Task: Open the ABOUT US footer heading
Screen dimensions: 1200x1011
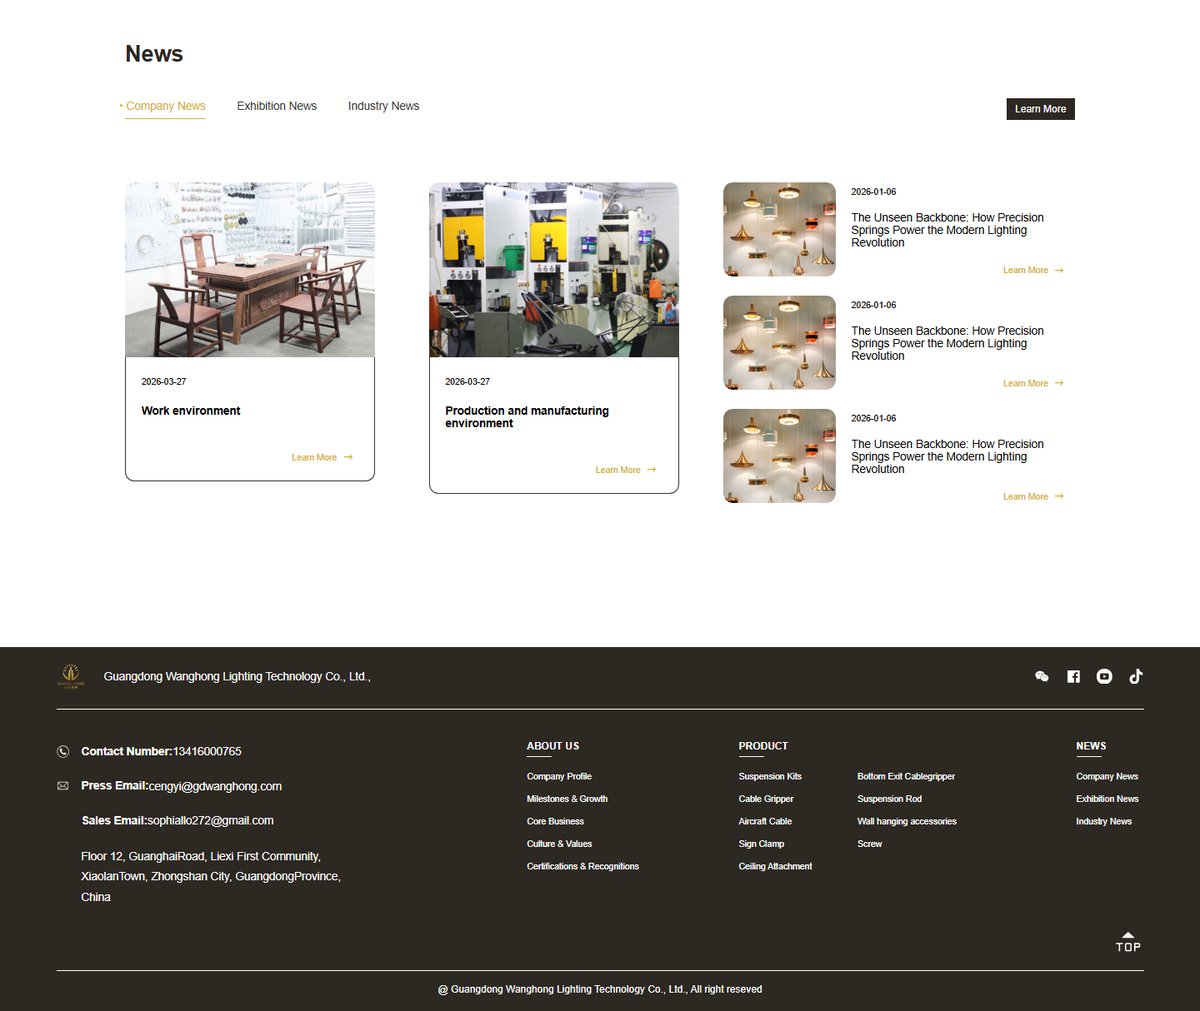Action: click(x=553, y=746)
